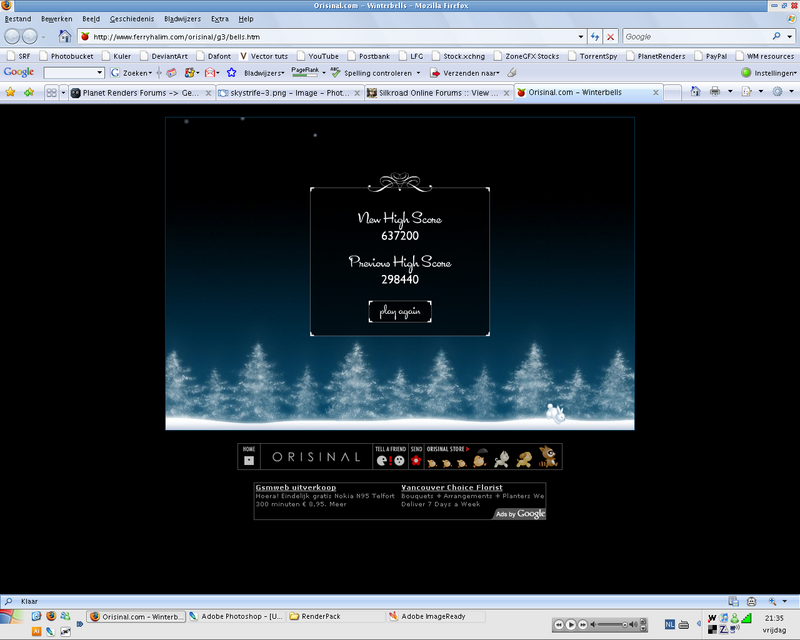The width and height of the screenshot is (800, 640).
Task: Click the Ads by Google label
Action: click(520, 514)
